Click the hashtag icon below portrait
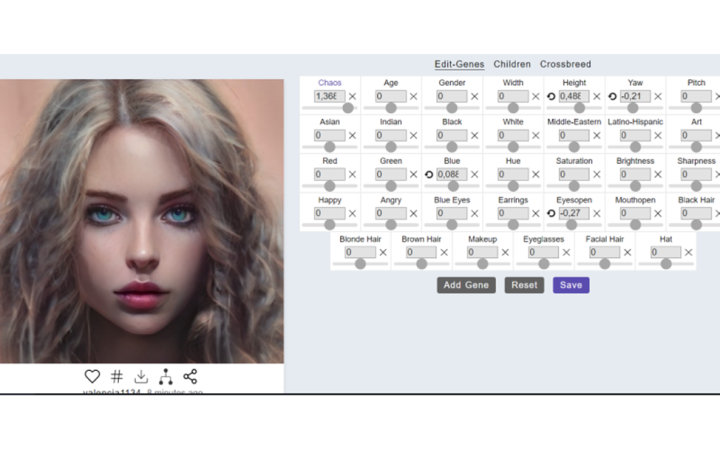Image resolution: width=720 pixels, height=450 pixels. [117, 376]
